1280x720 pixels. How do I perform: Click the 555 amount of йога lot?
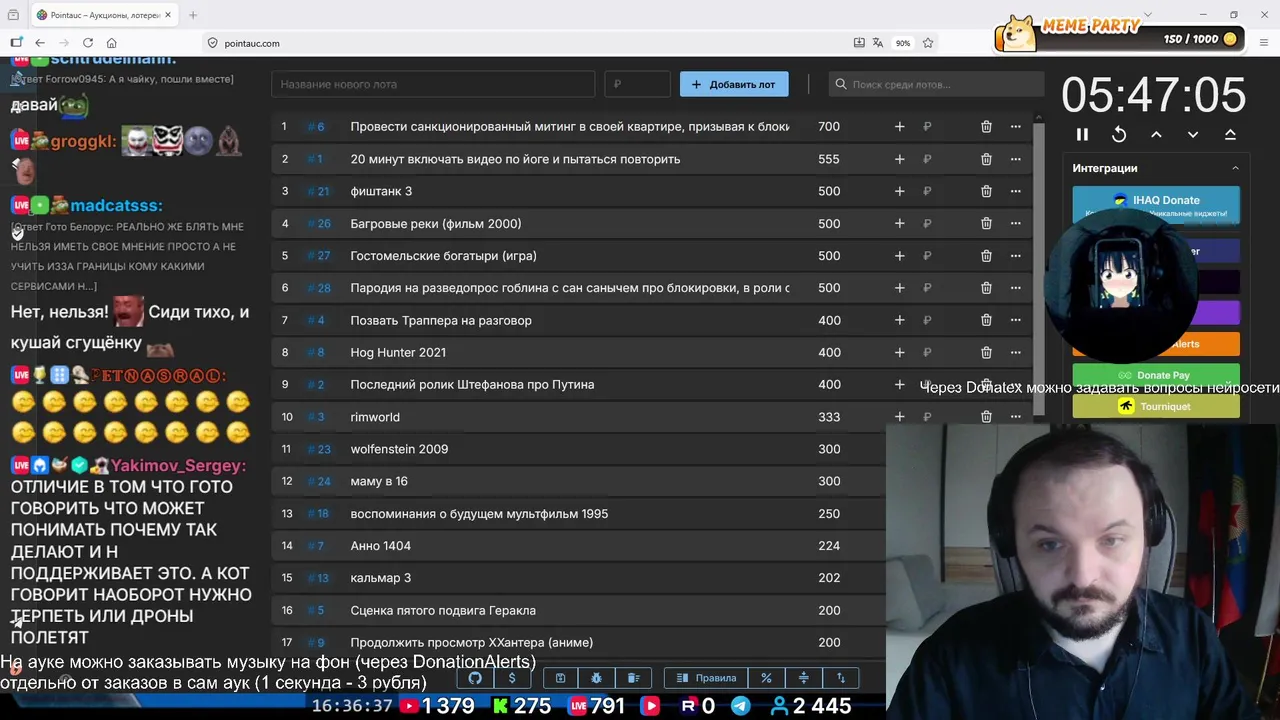[828, 159]
